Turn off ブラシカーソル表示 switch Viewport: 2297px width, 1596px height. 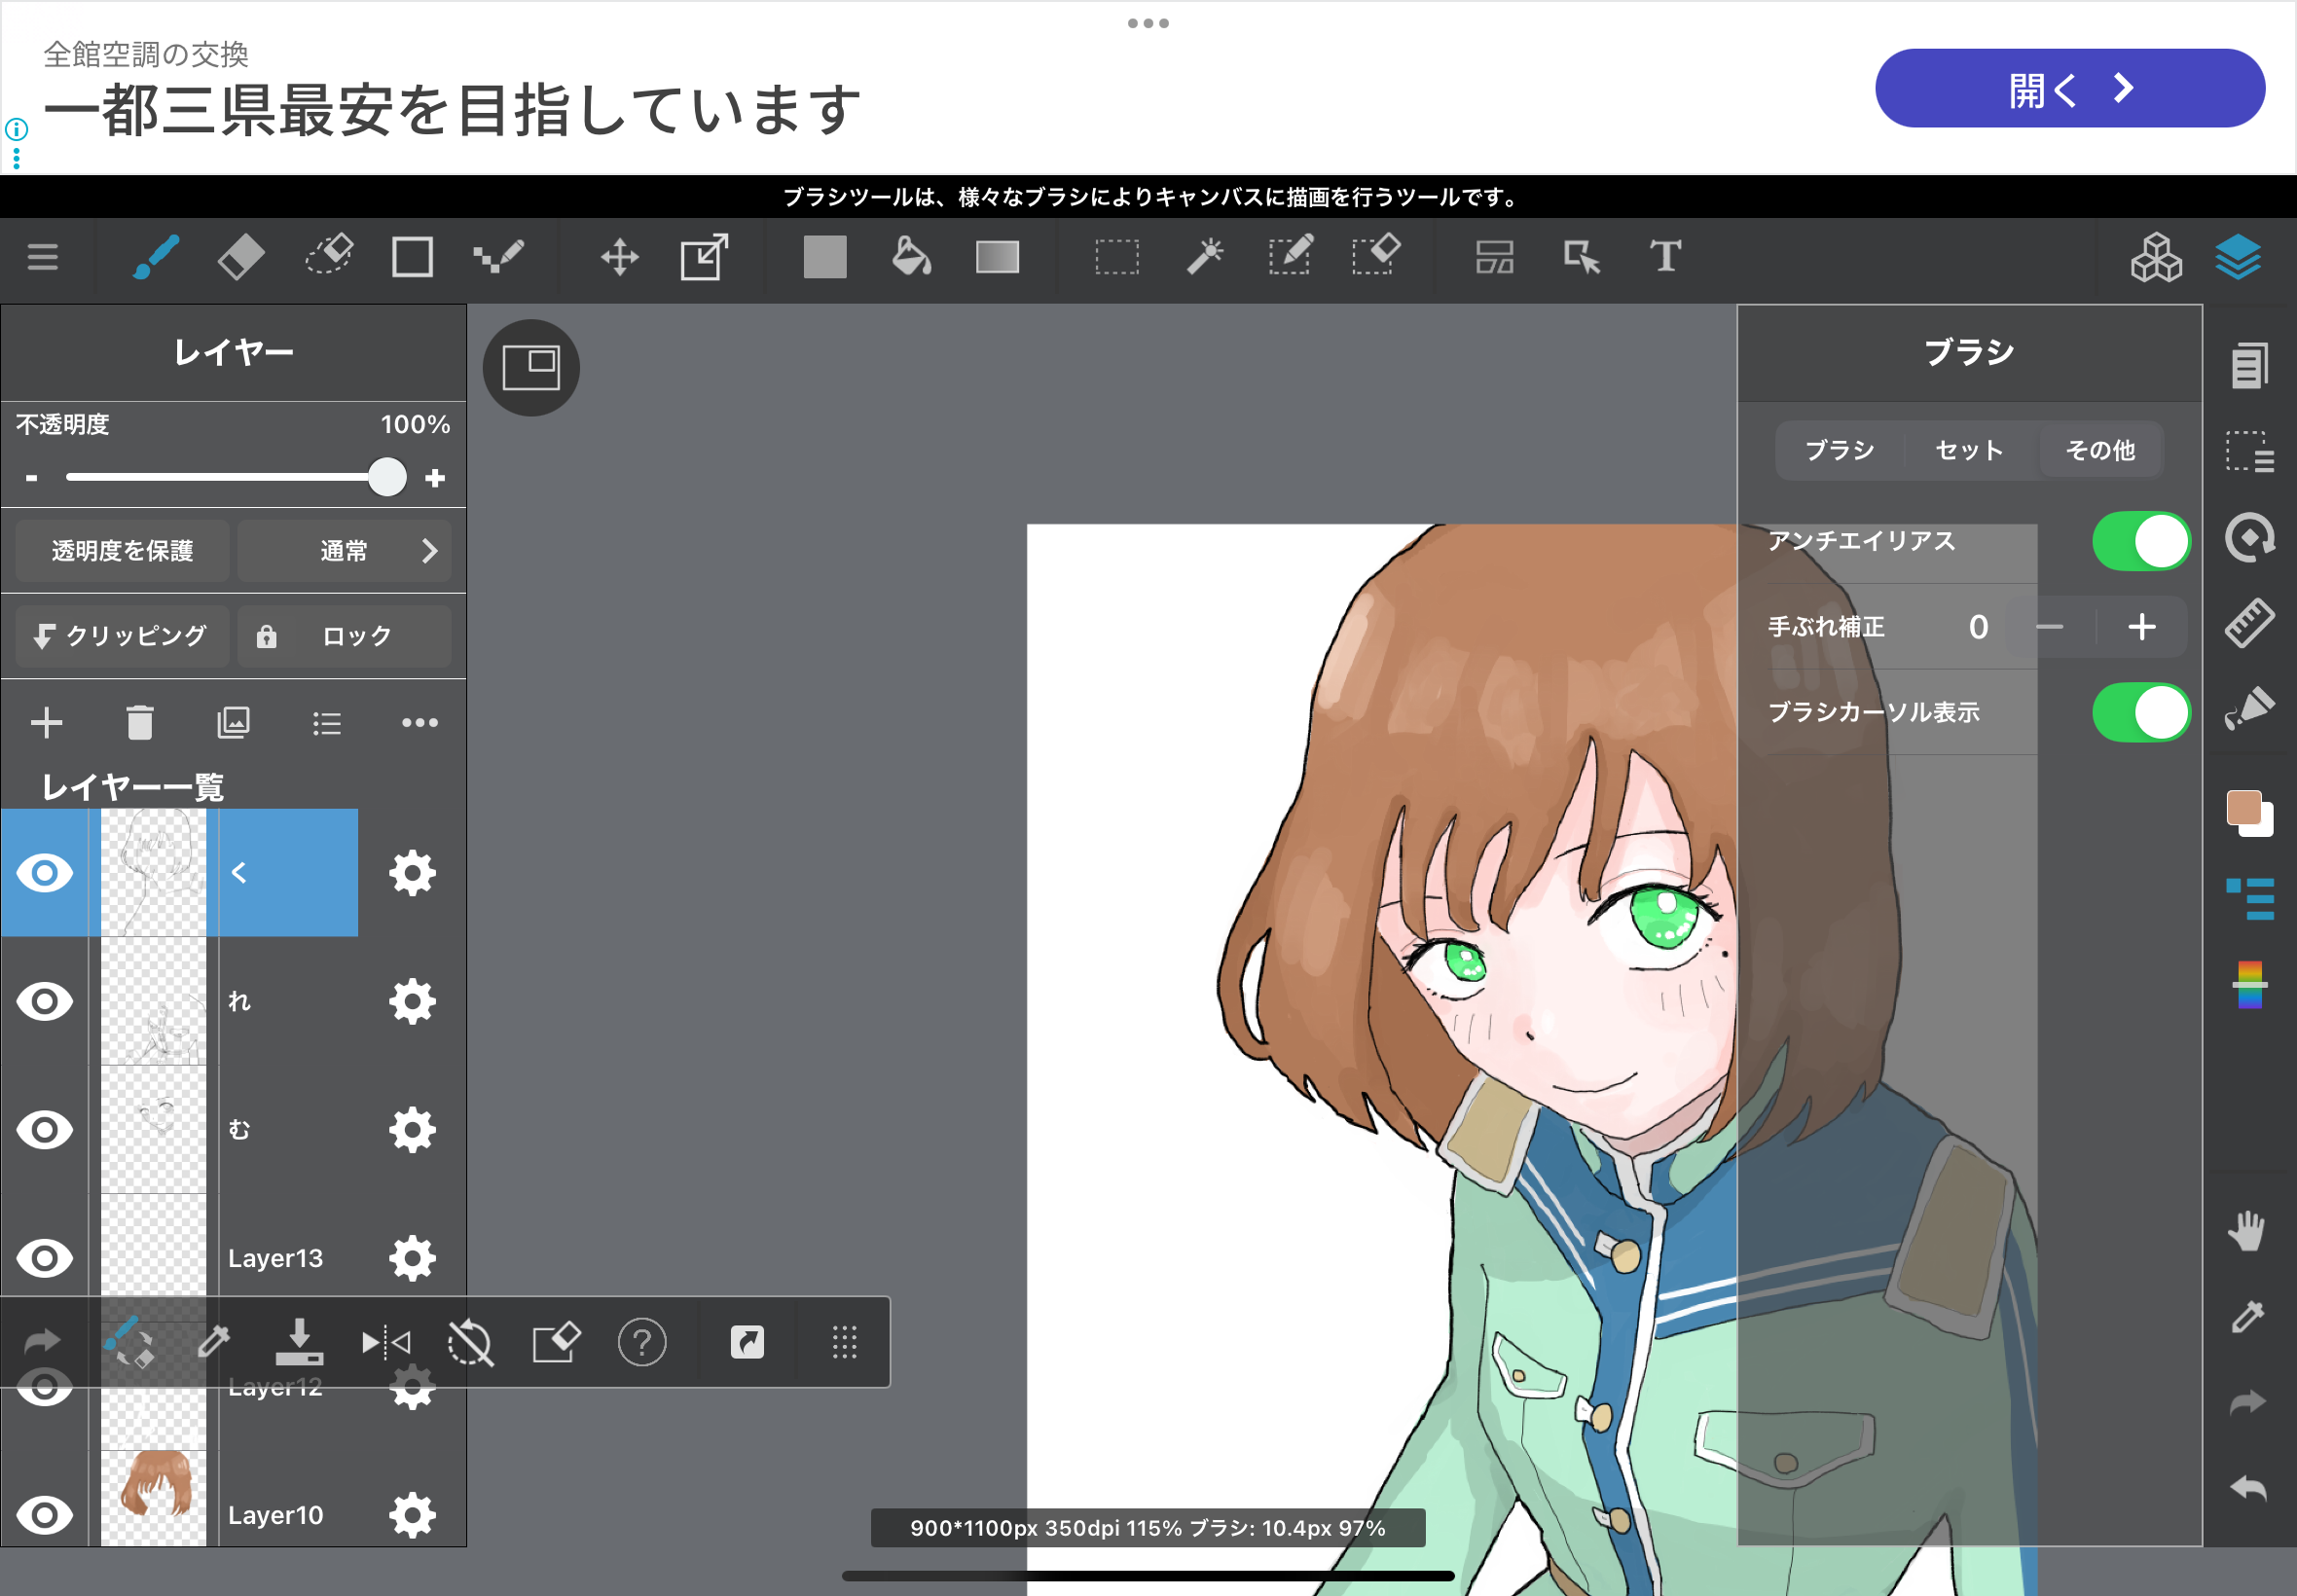2140,713
